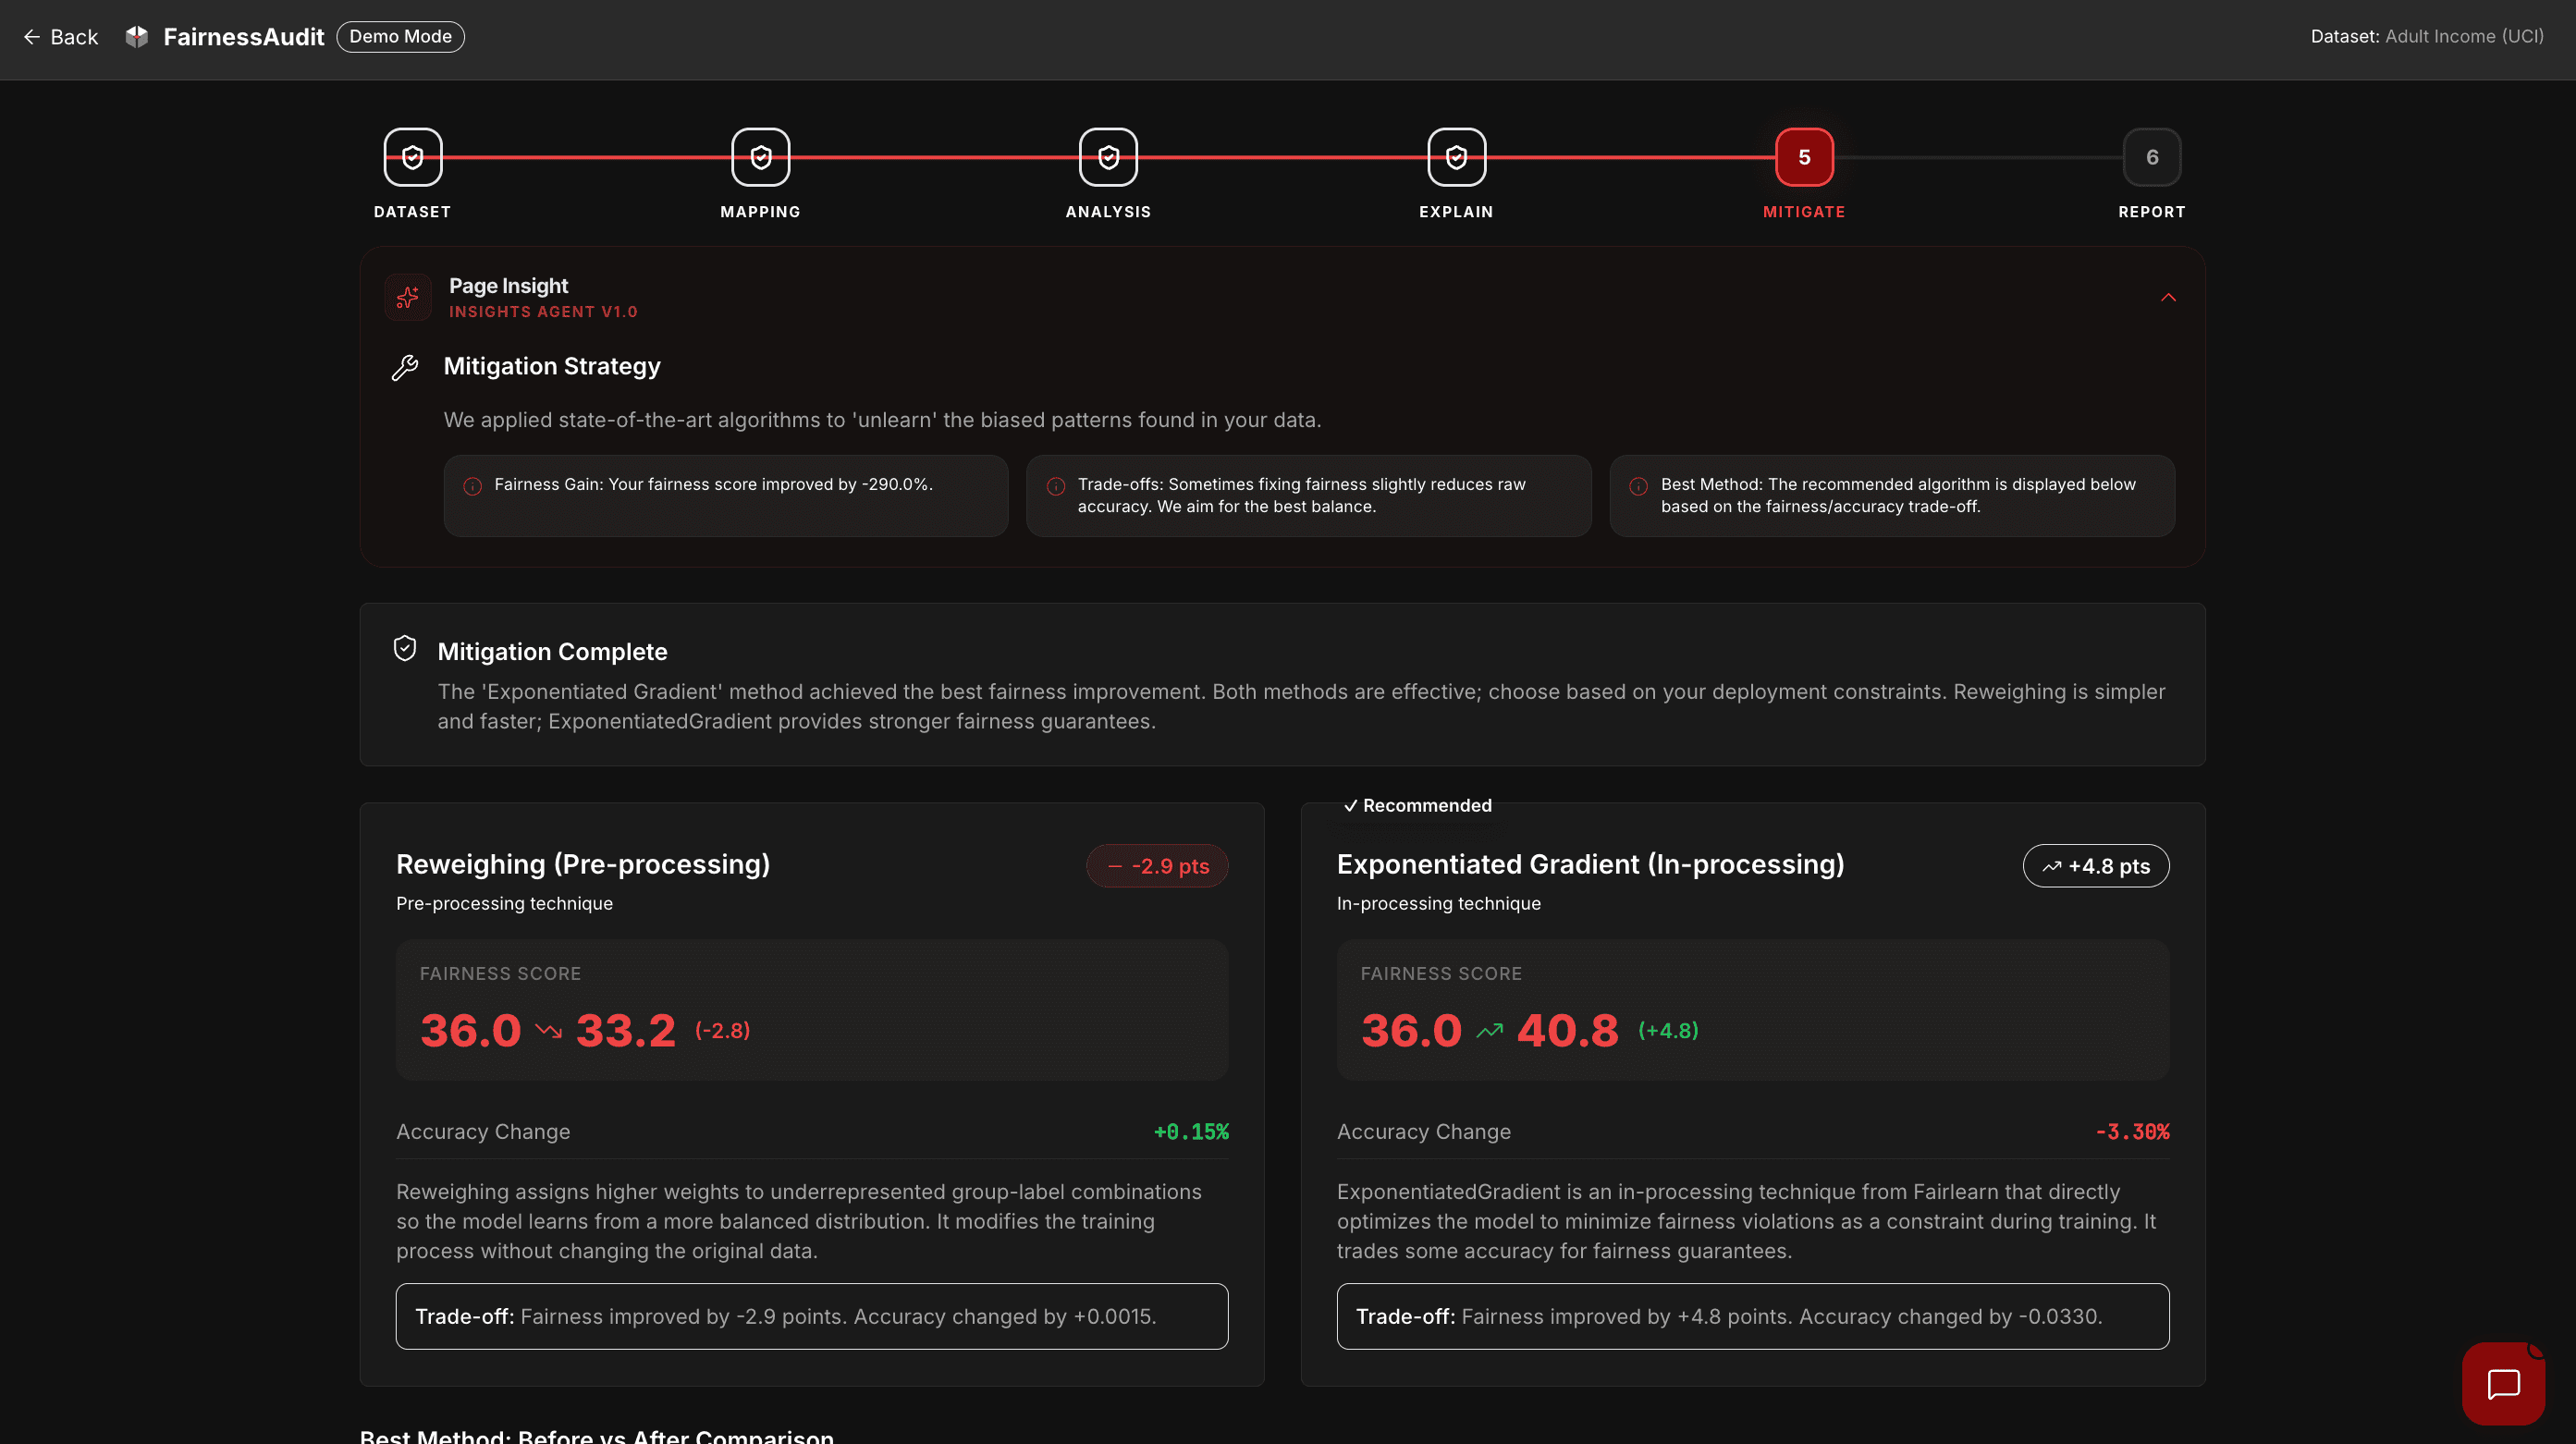Click the Demo Mode badge
Screen dimensions: 2576x1444
point(400,37)
